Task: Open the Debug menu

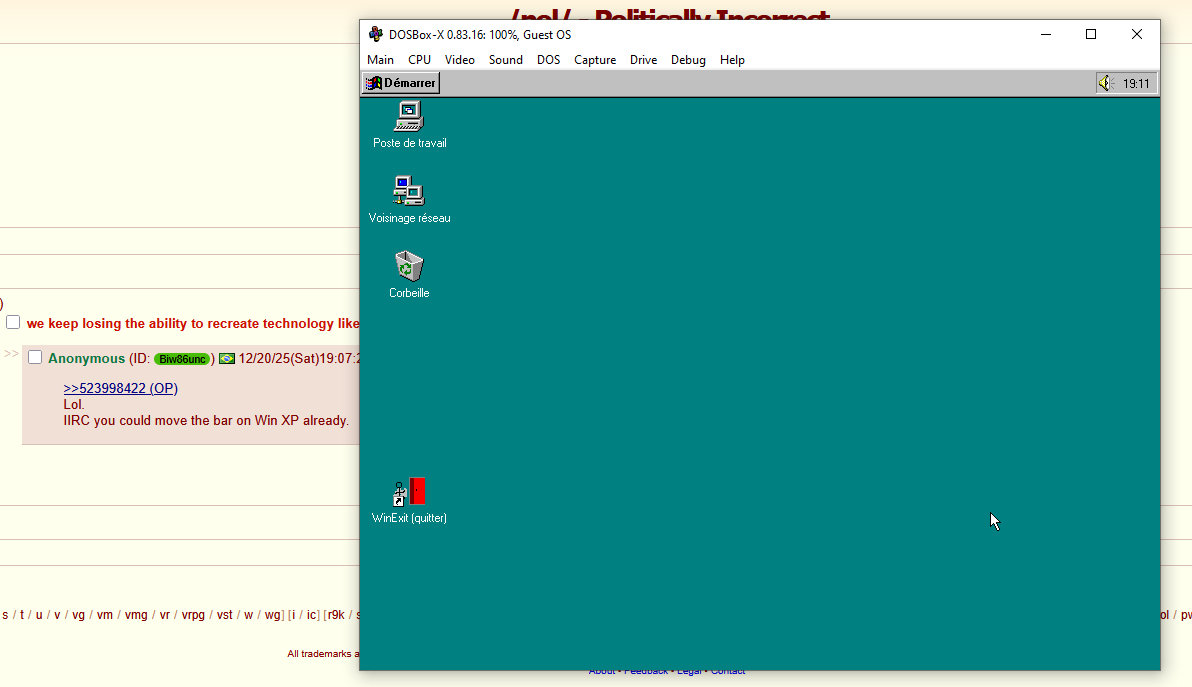Action: click(x=688, y=60)
